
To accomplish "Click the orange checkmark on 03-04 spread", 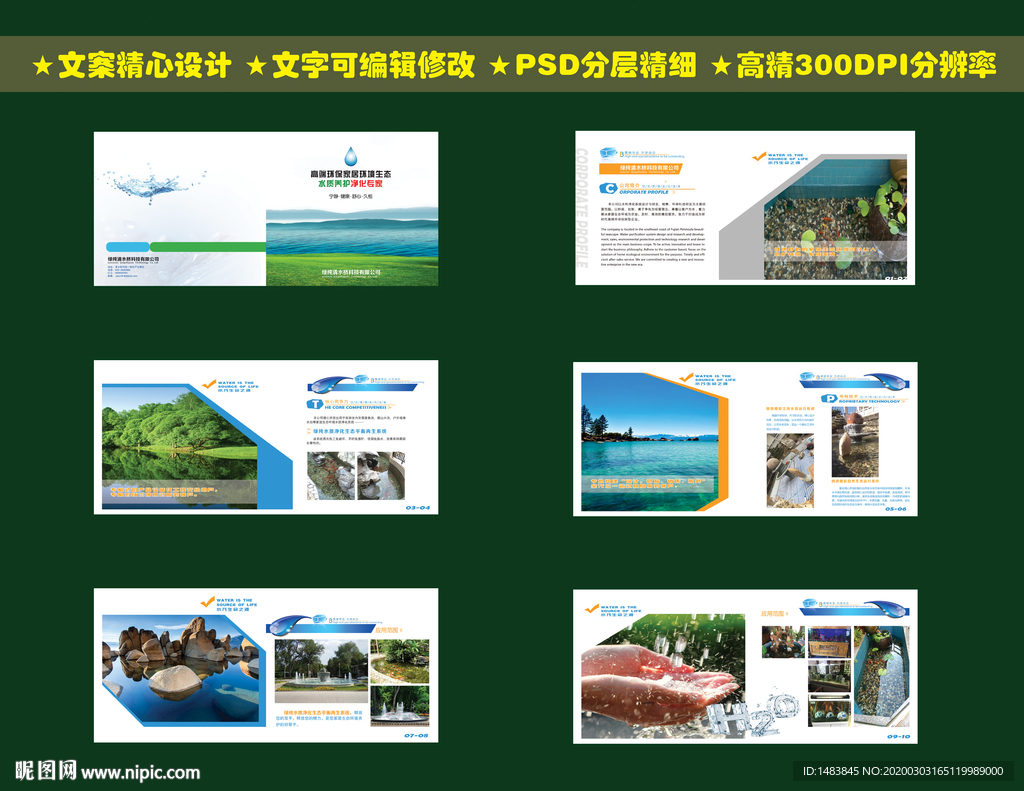I will (209, 384).
